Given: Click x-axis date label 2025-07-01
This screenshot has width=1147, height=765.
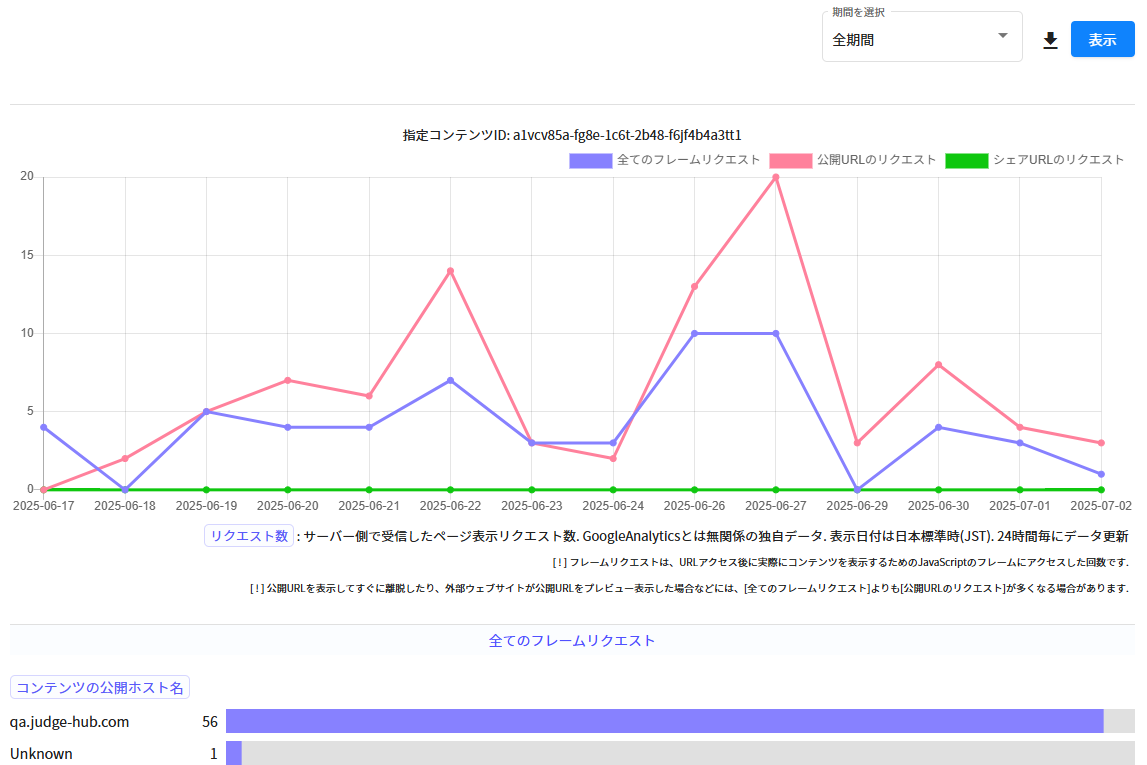Looking at the screenshot, I should coord(1020,506).
